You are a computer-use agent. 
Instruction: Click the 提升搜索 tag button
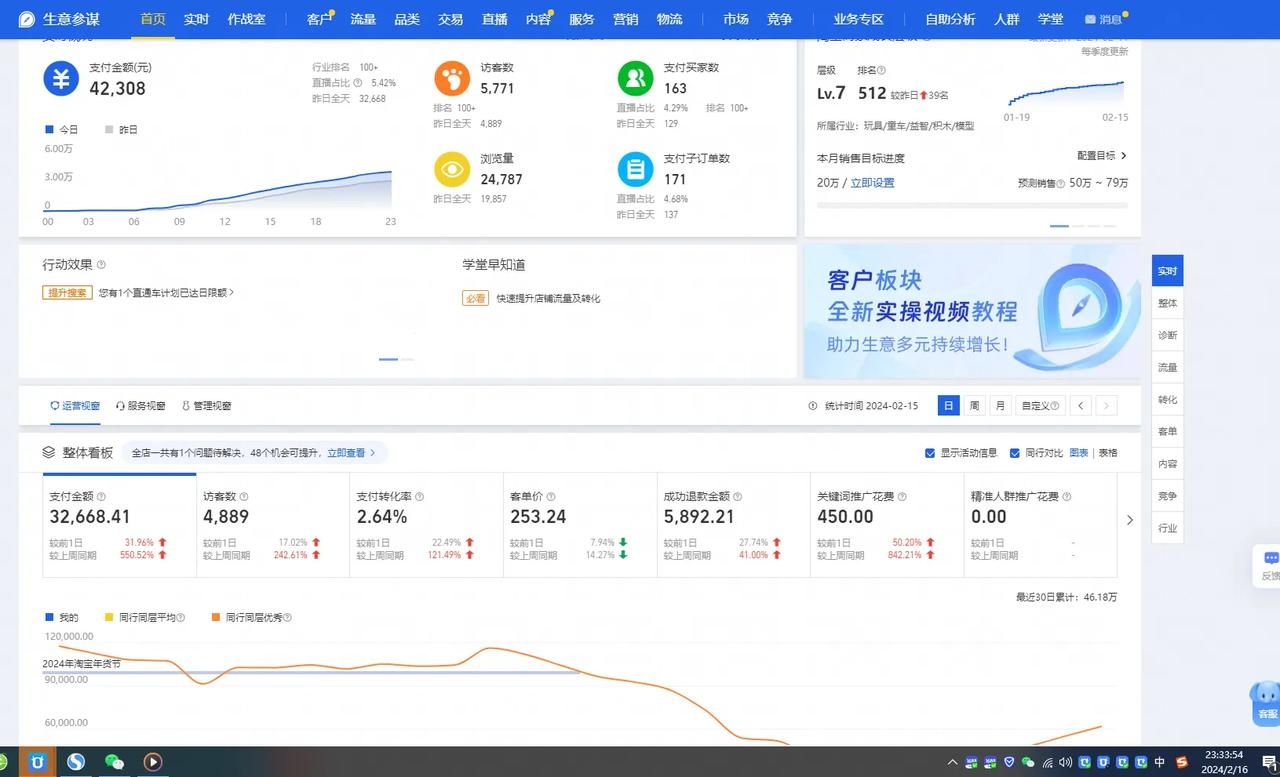[67, 293]
